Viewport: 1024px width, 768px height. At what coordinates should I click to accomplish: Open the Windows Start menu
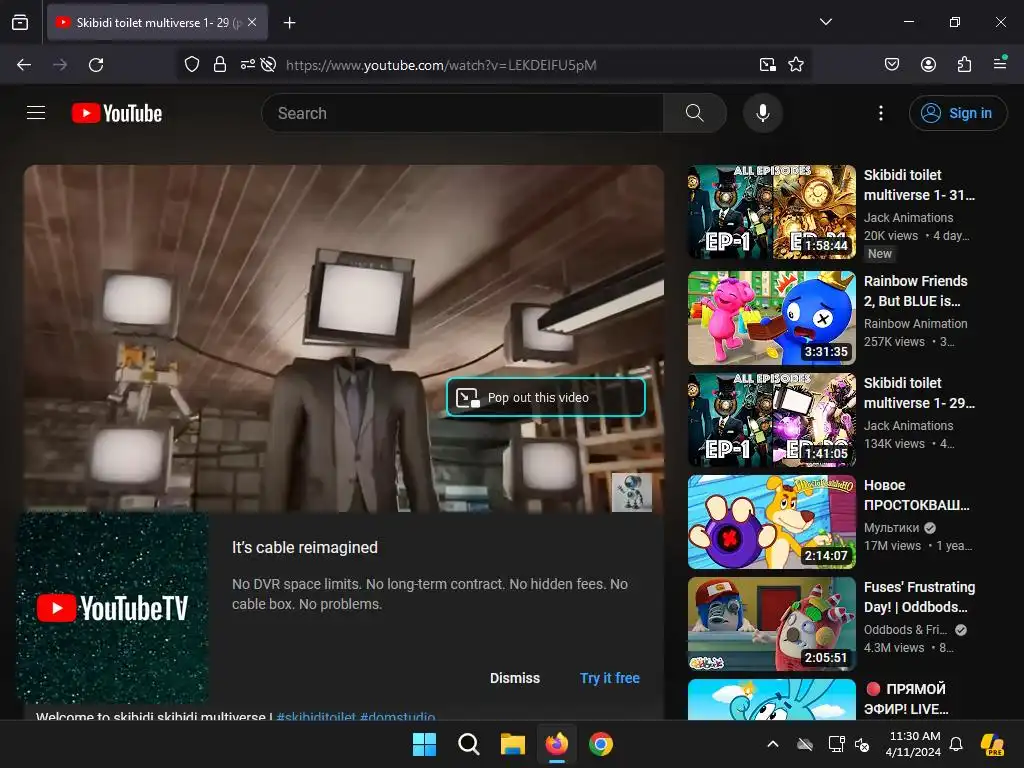pyautogui.click(x=424, y=744)
